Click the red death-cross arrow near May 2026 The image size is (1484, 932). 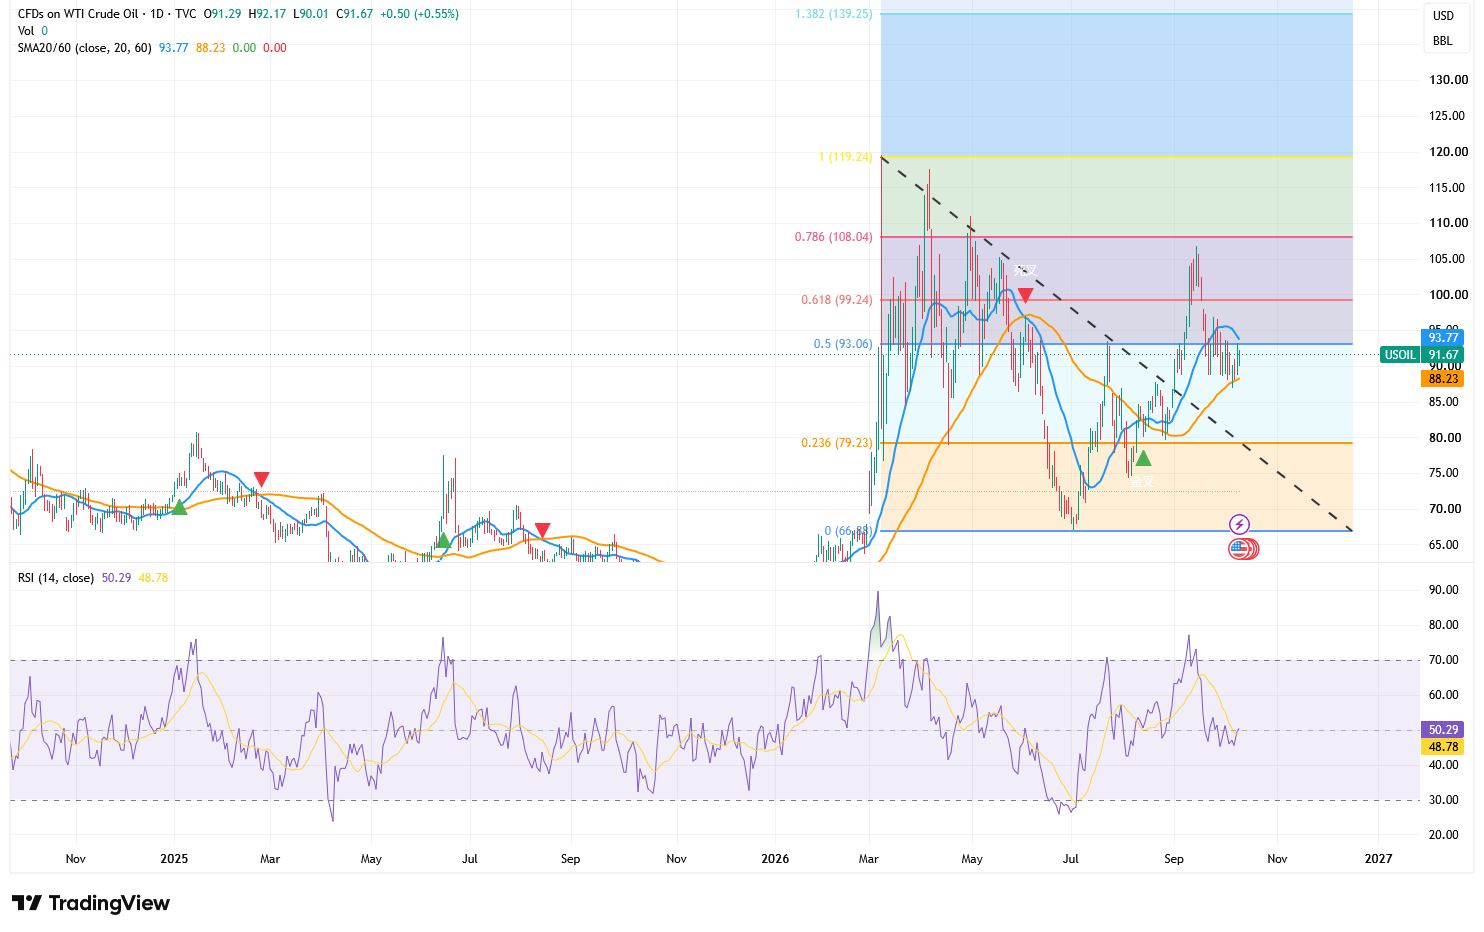pyautogui.click(x=1025, y=296)
